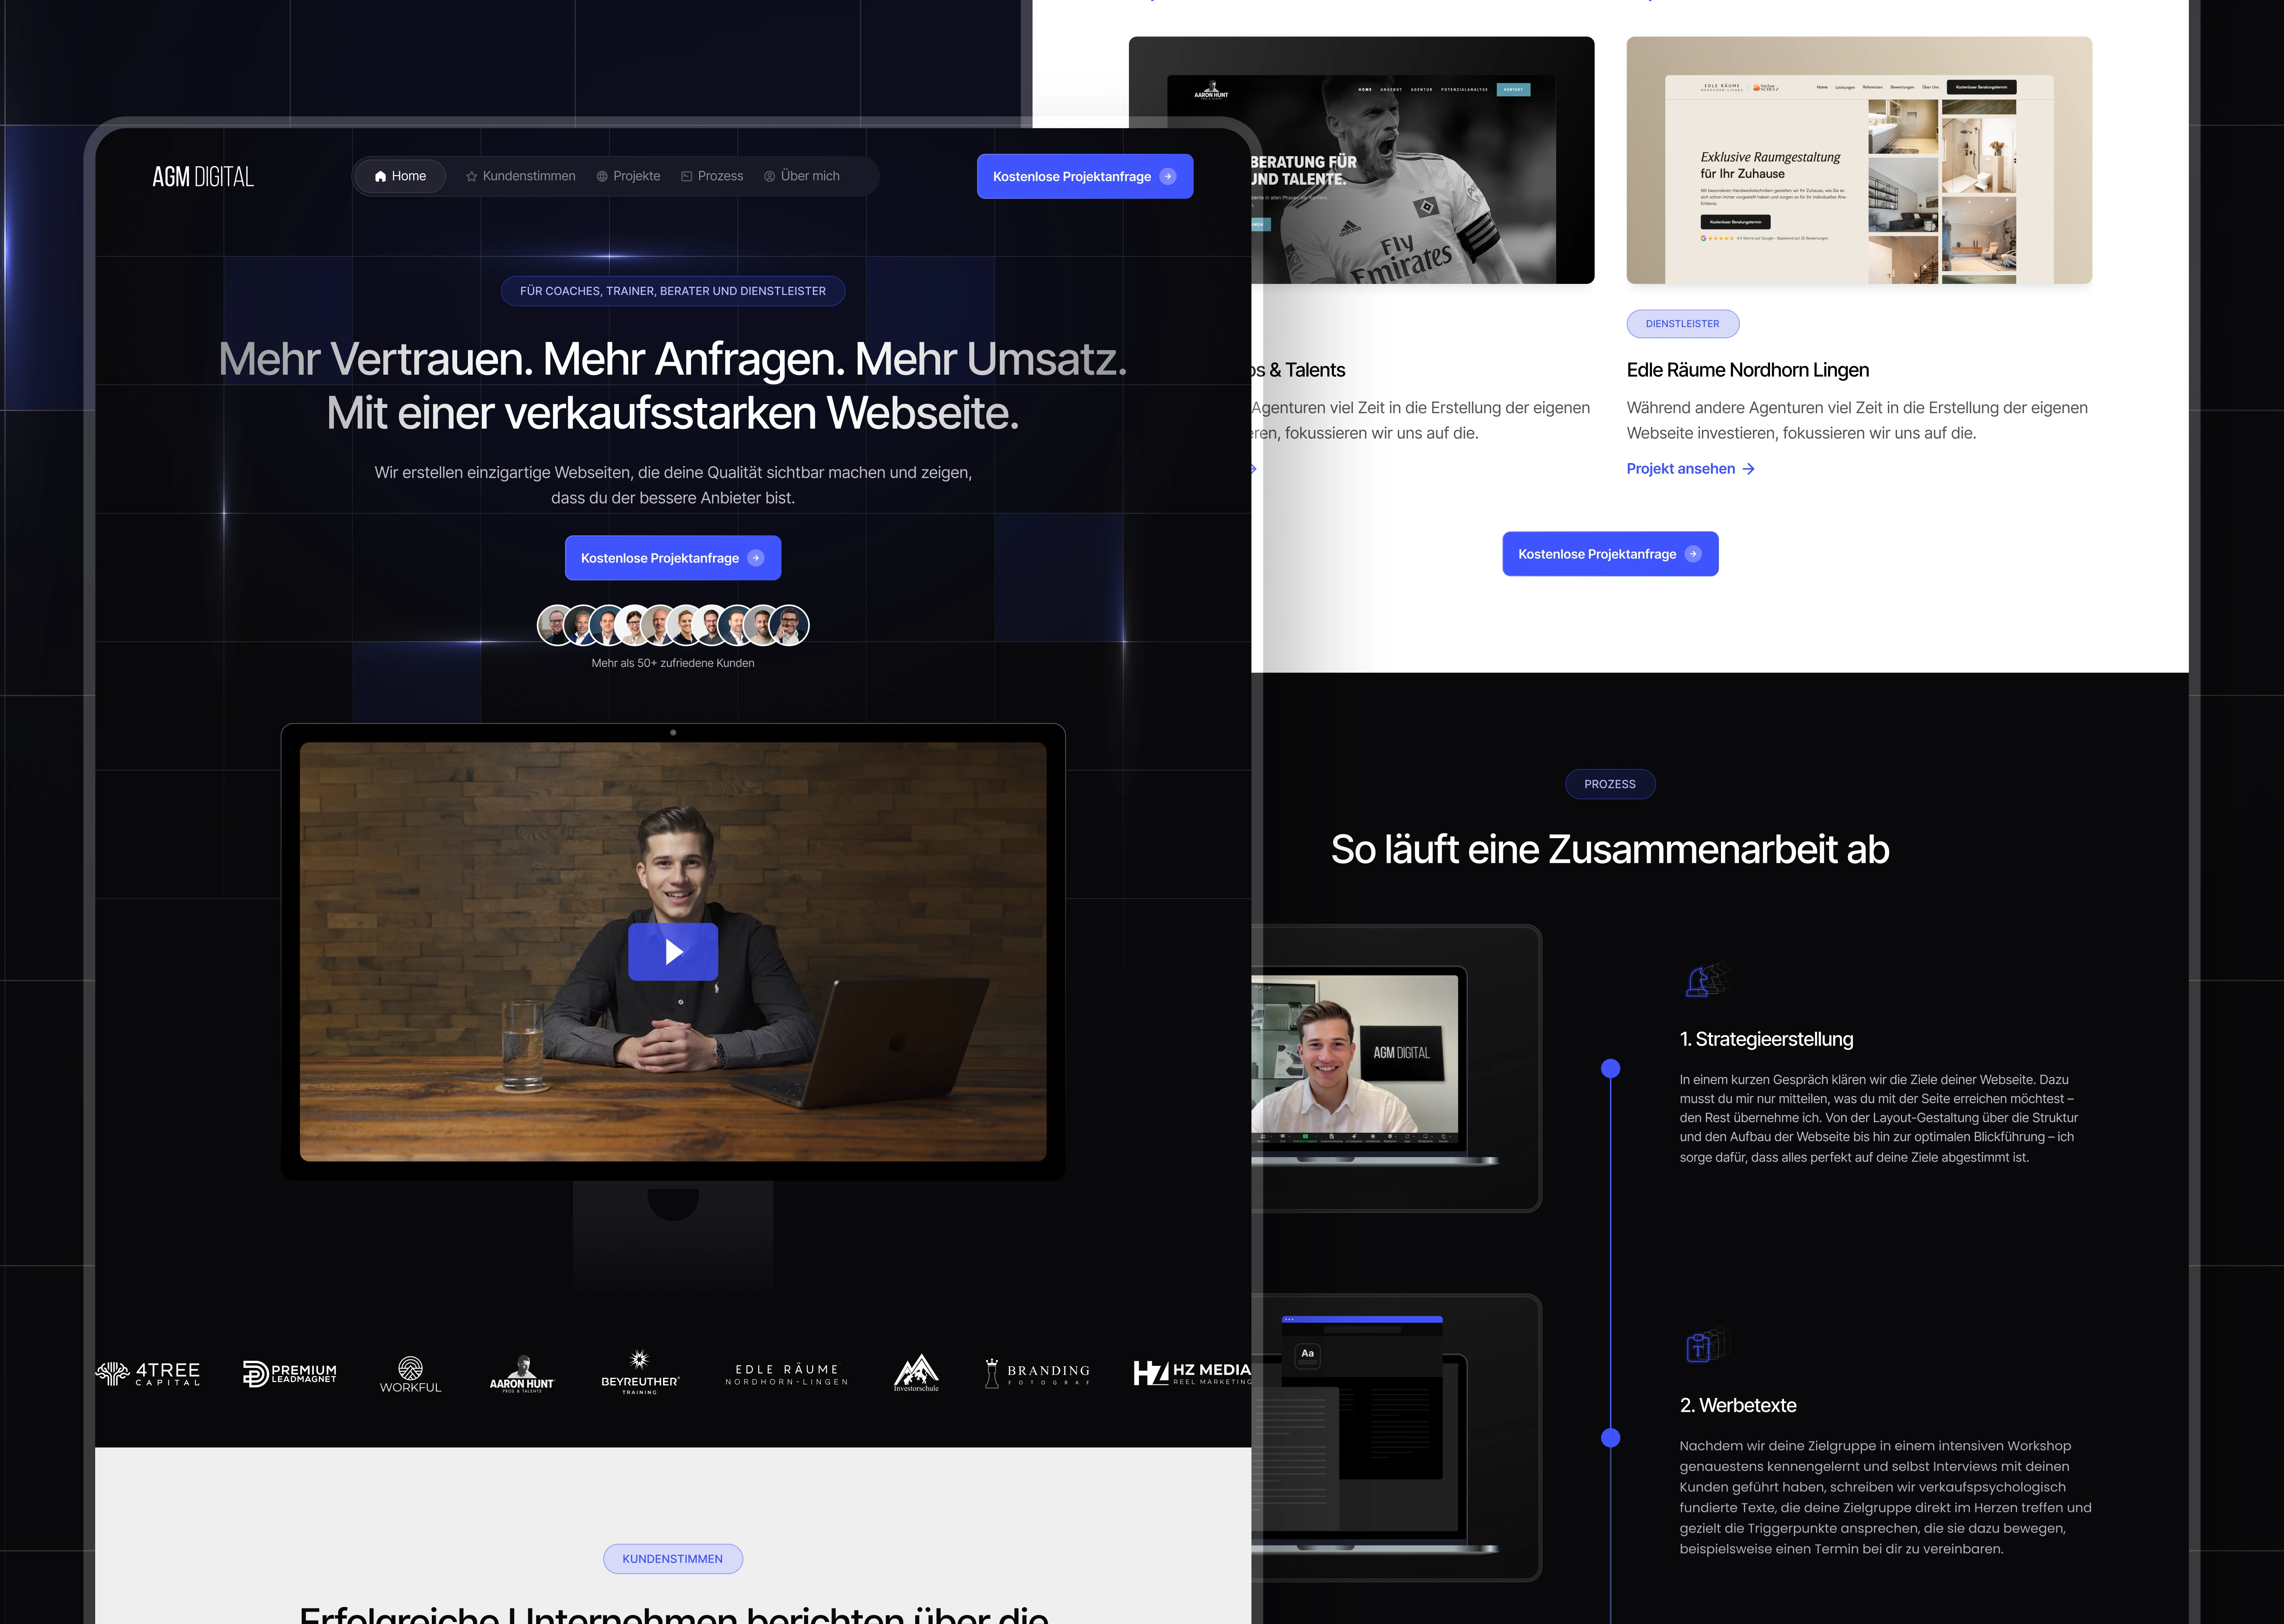Click the Workful logo
The width and height of the screenshot is (2284, 1624).
[411, 1374]
